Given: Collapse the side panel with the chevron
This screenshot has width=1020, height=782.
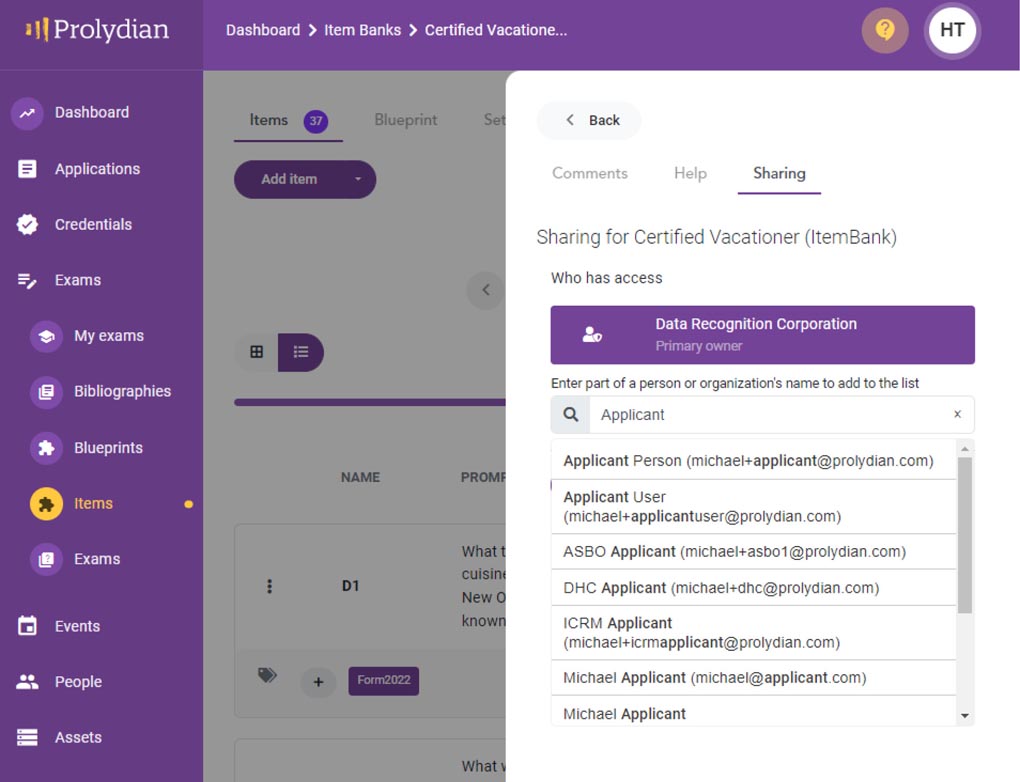Looking at the screenshot, I should (x=486, y=290).
